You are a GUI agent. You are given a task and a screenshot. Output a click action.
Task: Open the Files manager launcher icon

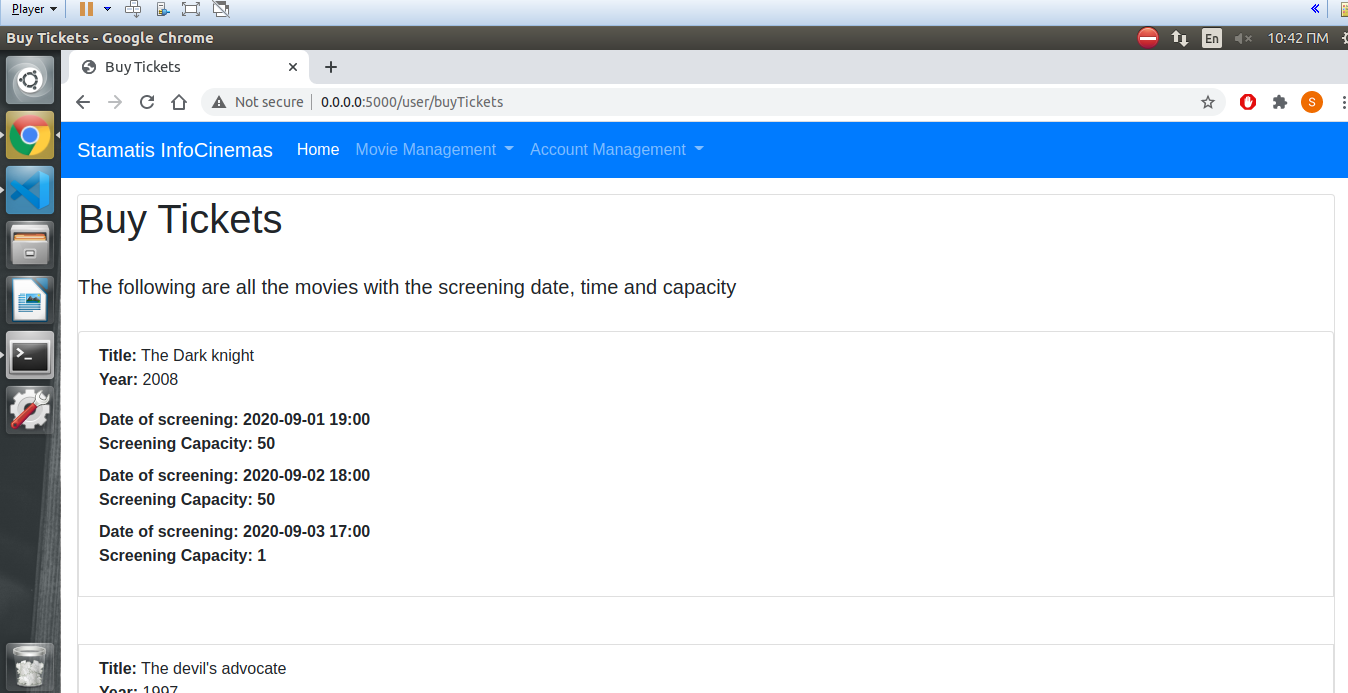click(30, 245)
